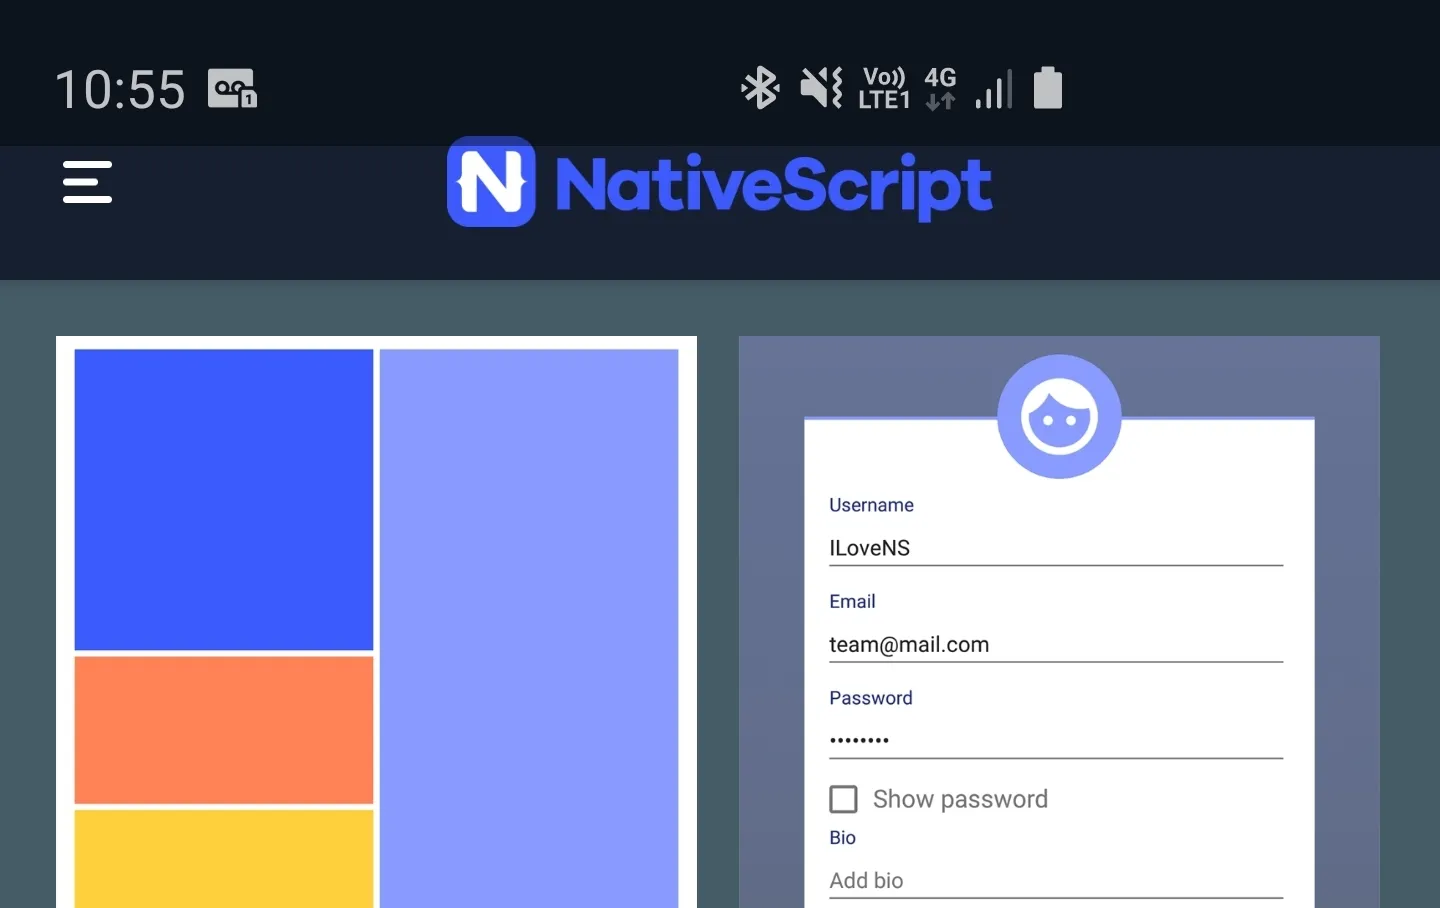Image resolution: width=1440 pixels, height=908 pixels.
Task: Select the tall light-blue layout block
Action: (529, 629)
